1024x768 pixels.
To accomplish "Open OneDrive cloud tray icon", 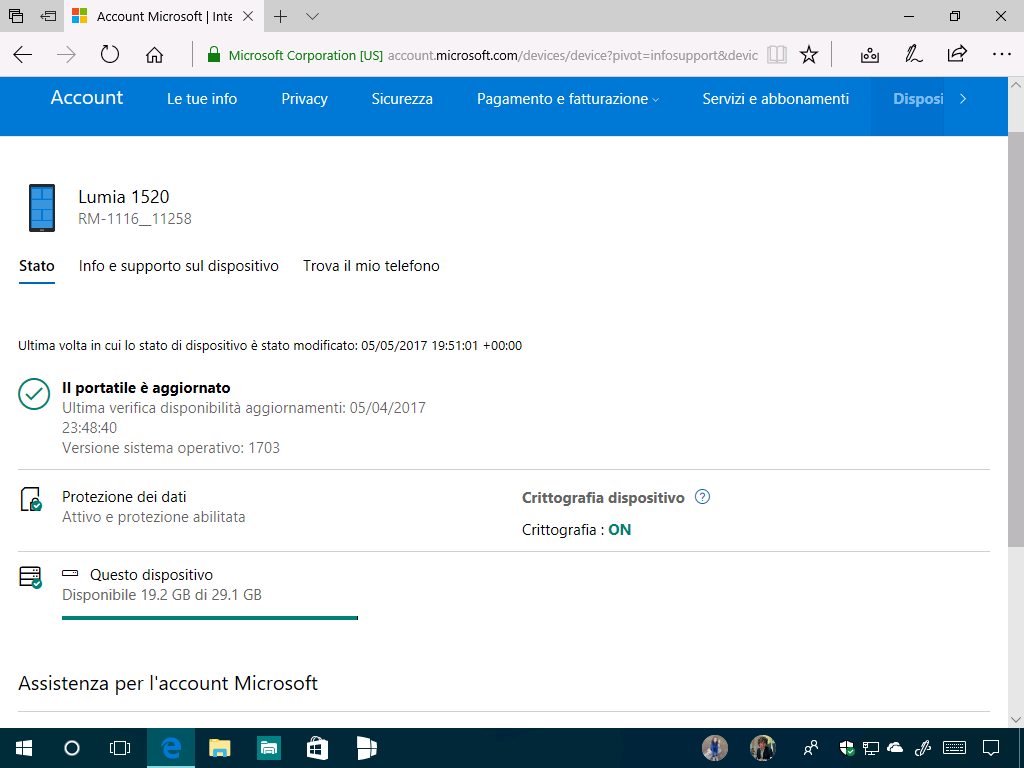I will 895,747.
